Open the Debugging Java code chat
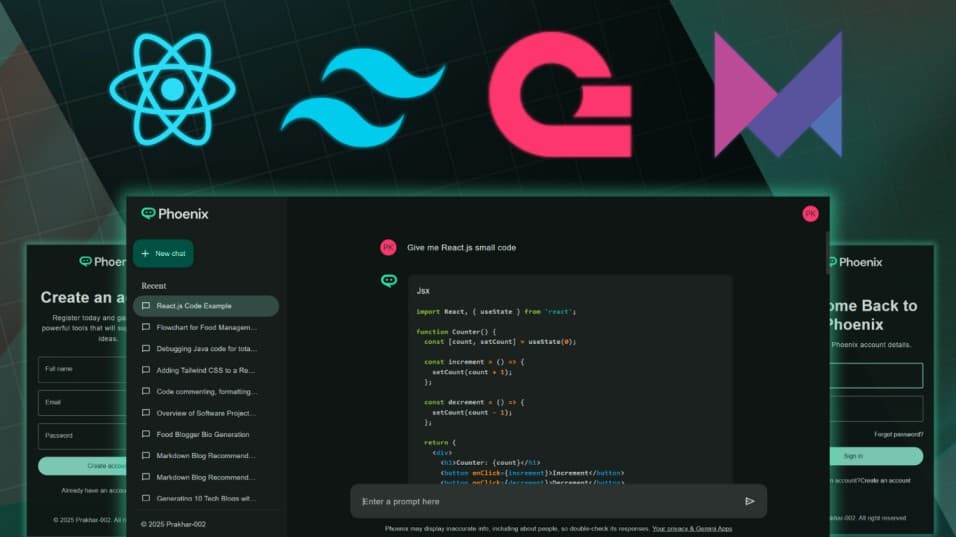The width and height of the screenshot is (956, 537). [206, 349]
